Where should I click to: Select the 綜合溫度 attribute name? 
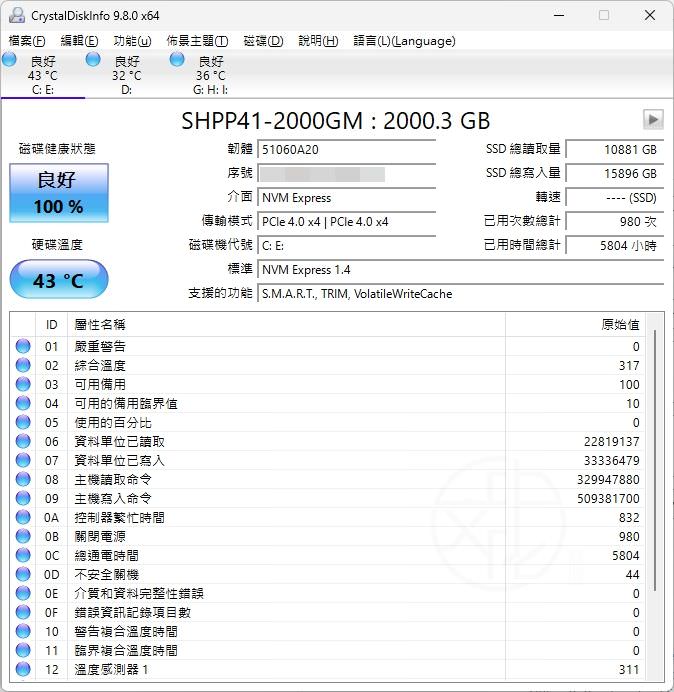[x=100, y=365]
